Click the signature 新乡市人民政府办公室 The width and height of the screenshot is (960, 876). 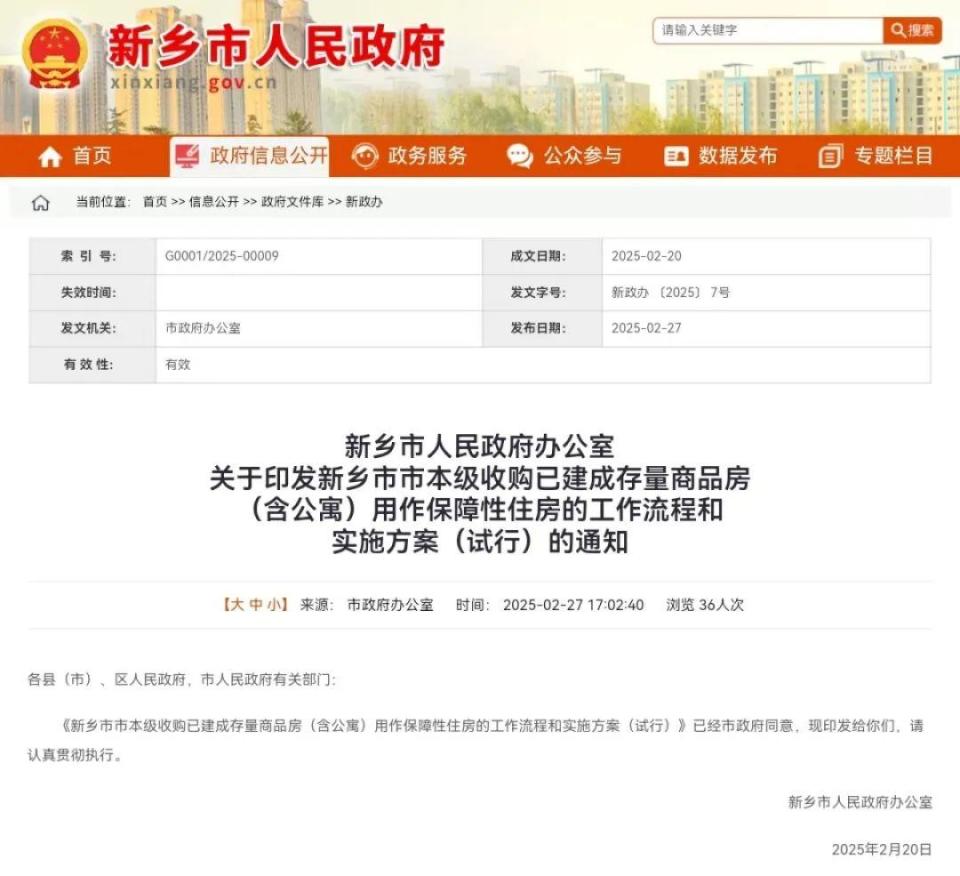click(860, 802)
